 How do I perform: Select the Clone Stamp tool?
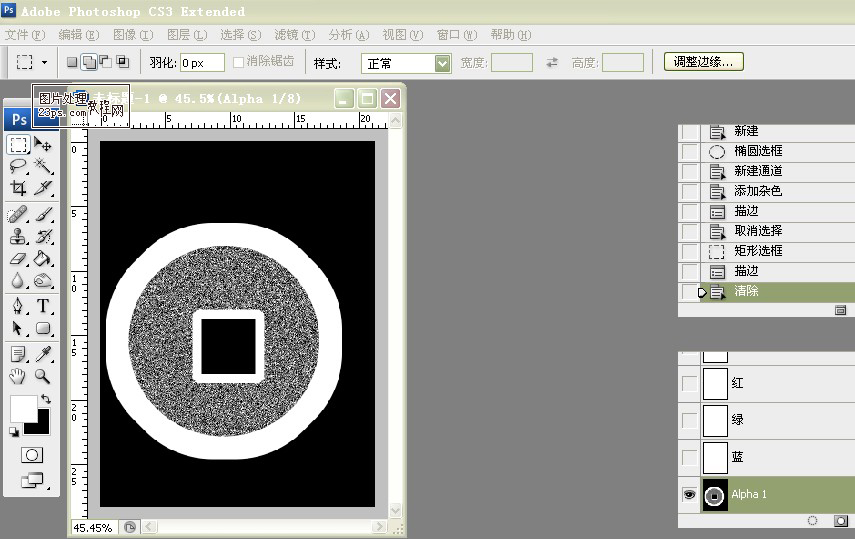[x=18, y=236]
